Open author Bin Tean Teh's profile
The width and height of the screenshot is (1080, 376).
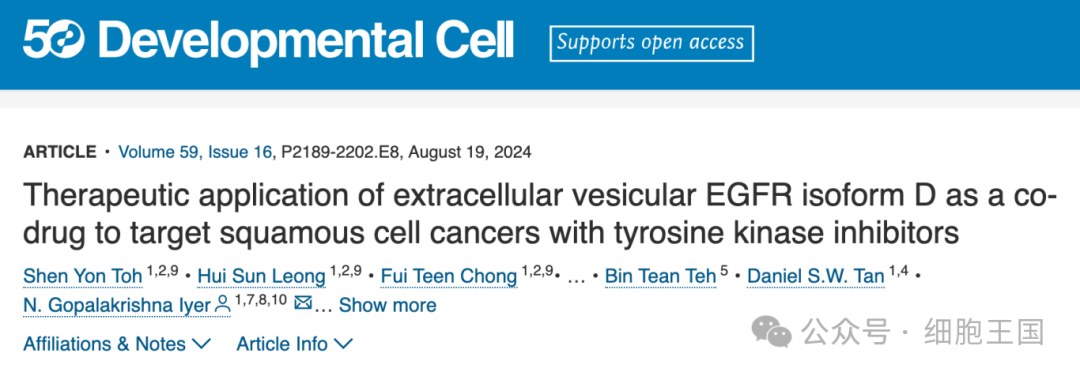click(661, 277)
